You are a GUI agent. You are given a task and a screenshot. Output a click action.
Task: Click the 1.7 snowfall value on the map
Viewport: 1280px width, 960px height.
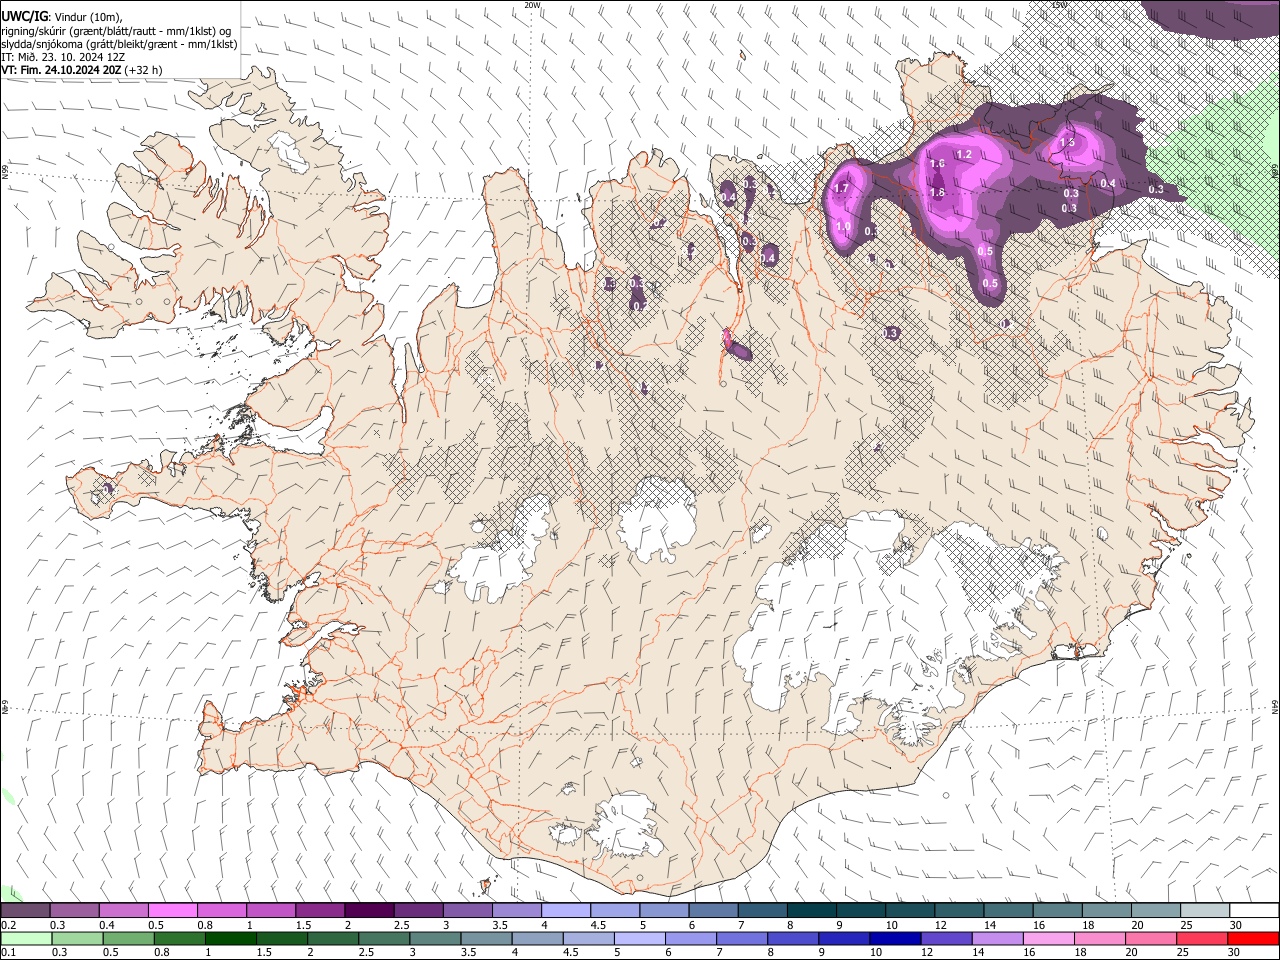coord(841,188)
